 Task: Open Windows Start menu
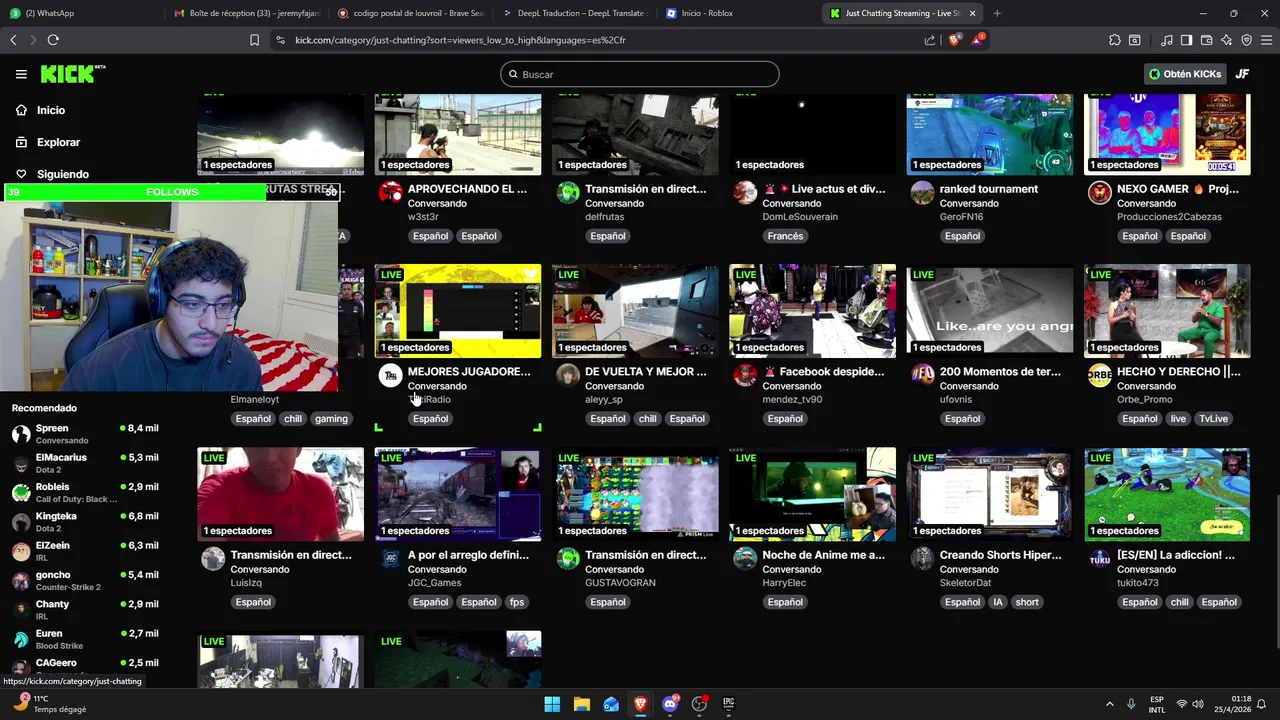[552, 704]
